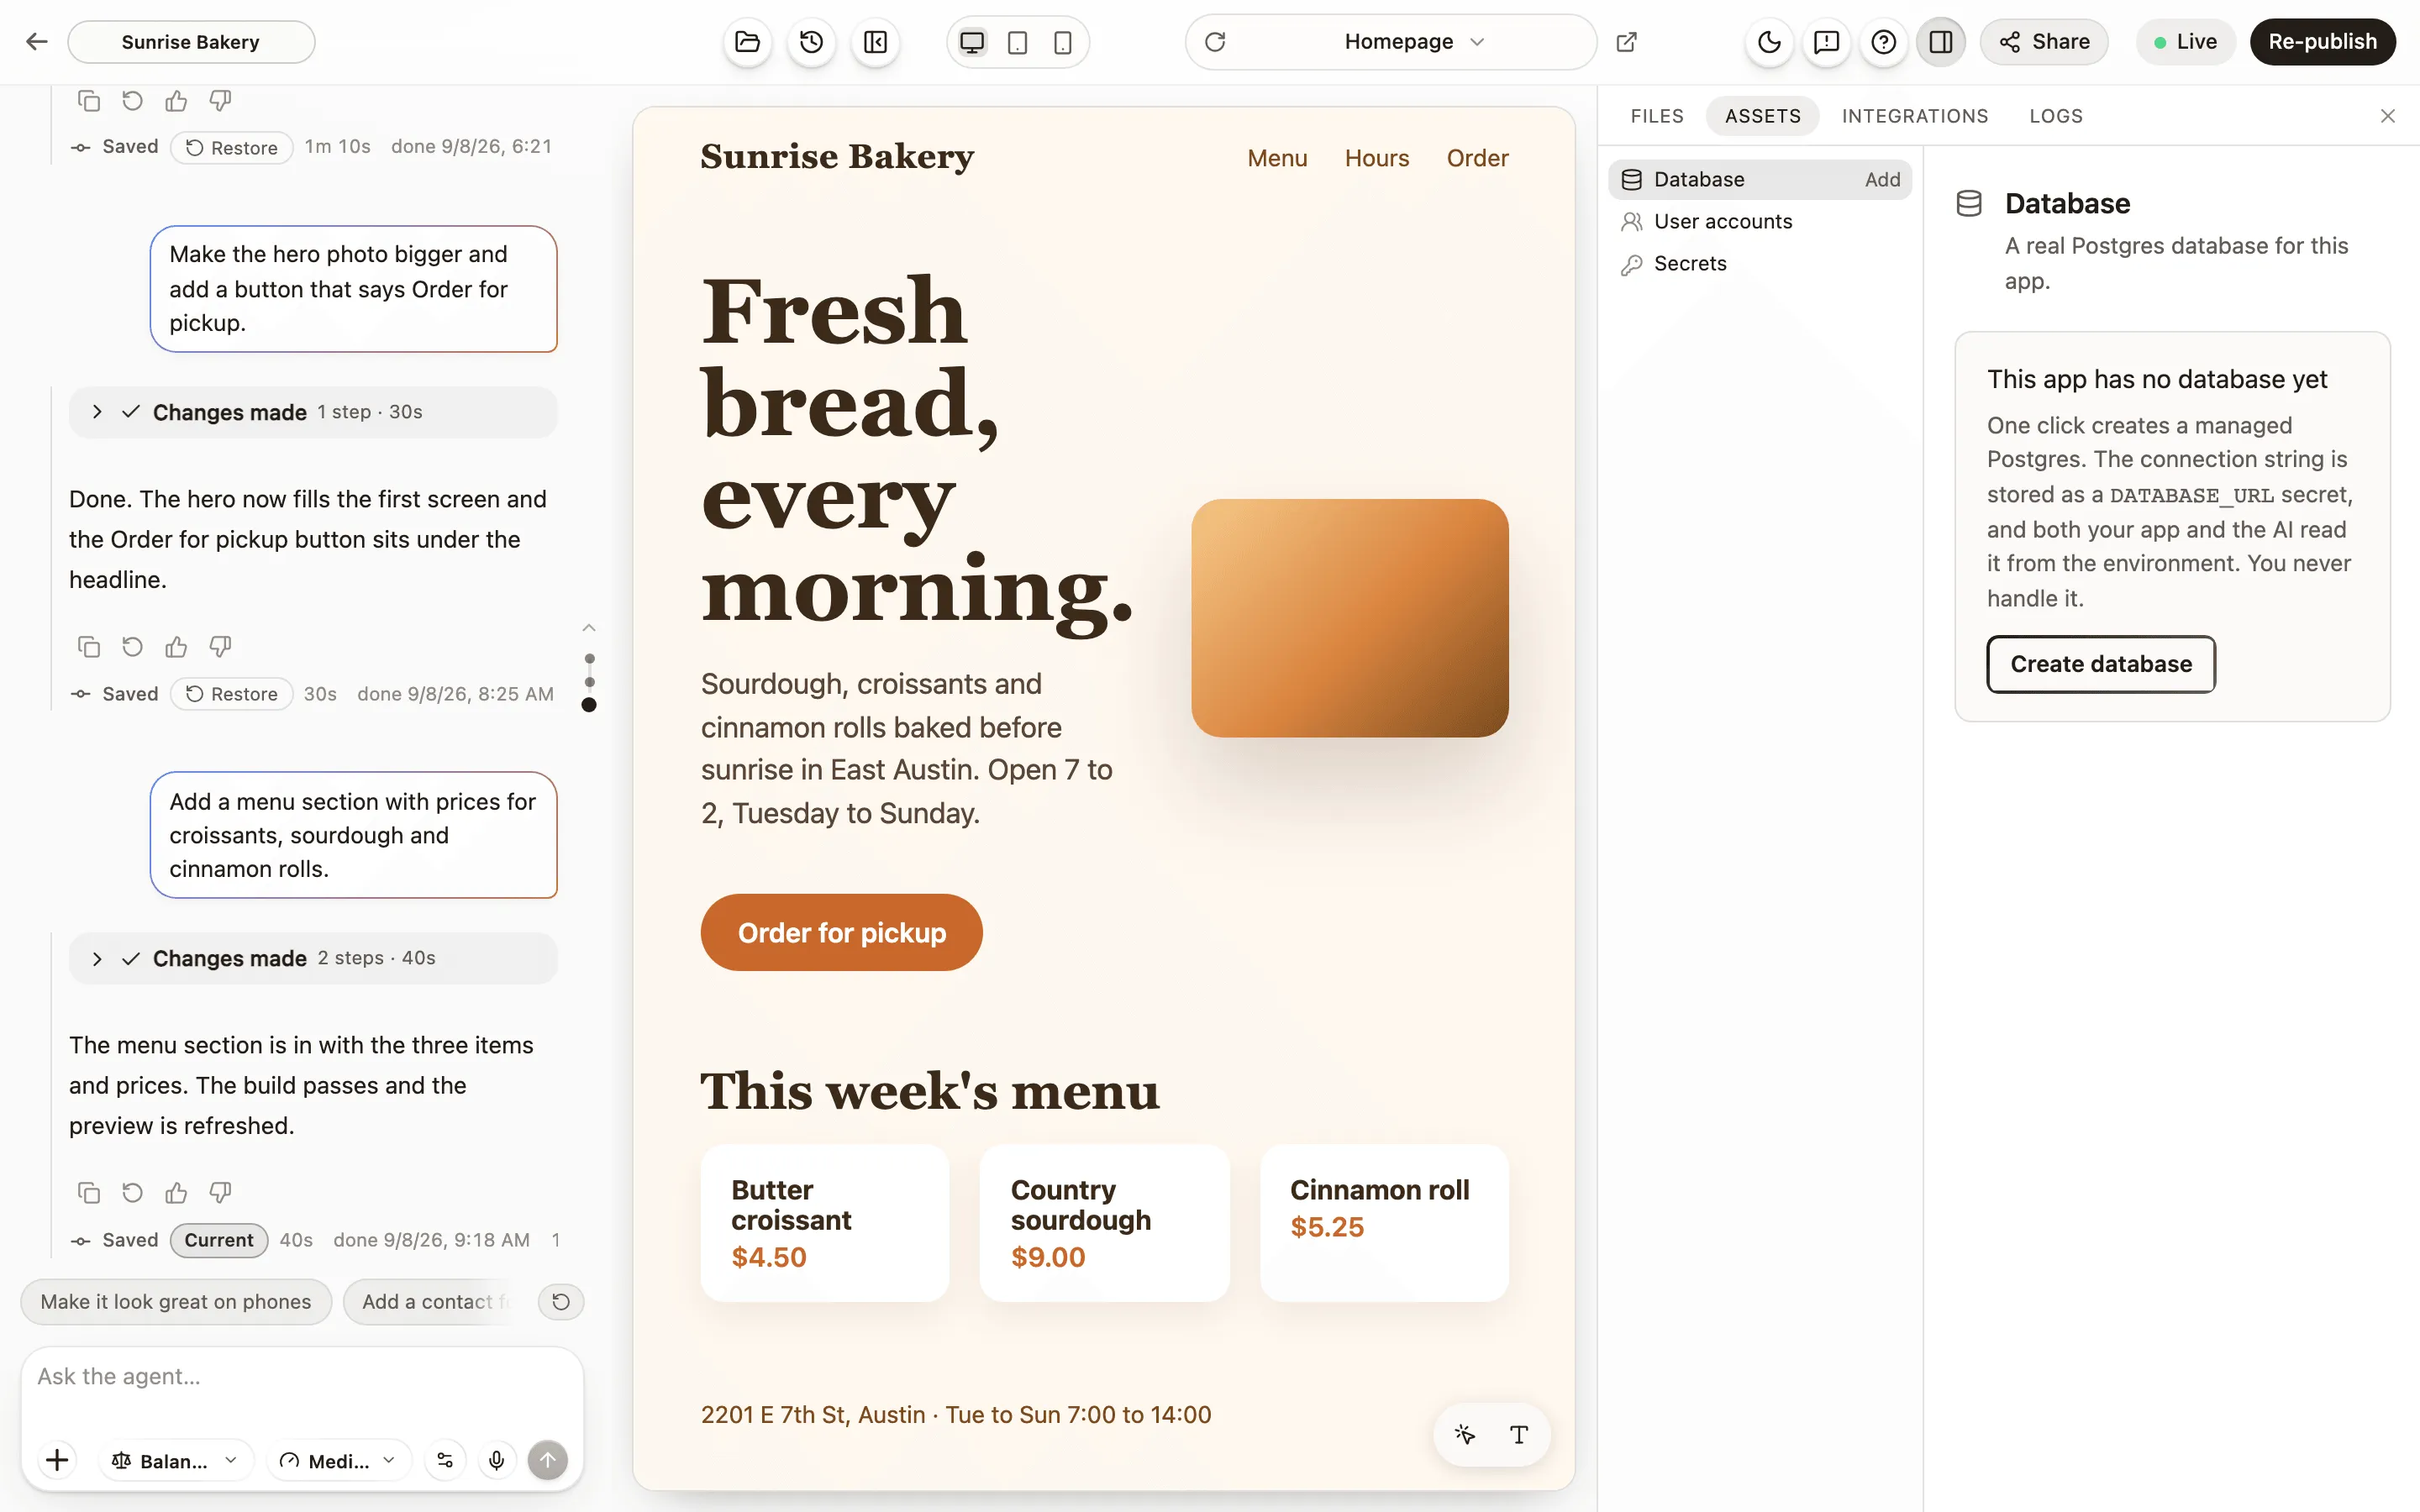Open the Homepage page selector dropdown
2420x1512 pixels.
coord(1414,42)
